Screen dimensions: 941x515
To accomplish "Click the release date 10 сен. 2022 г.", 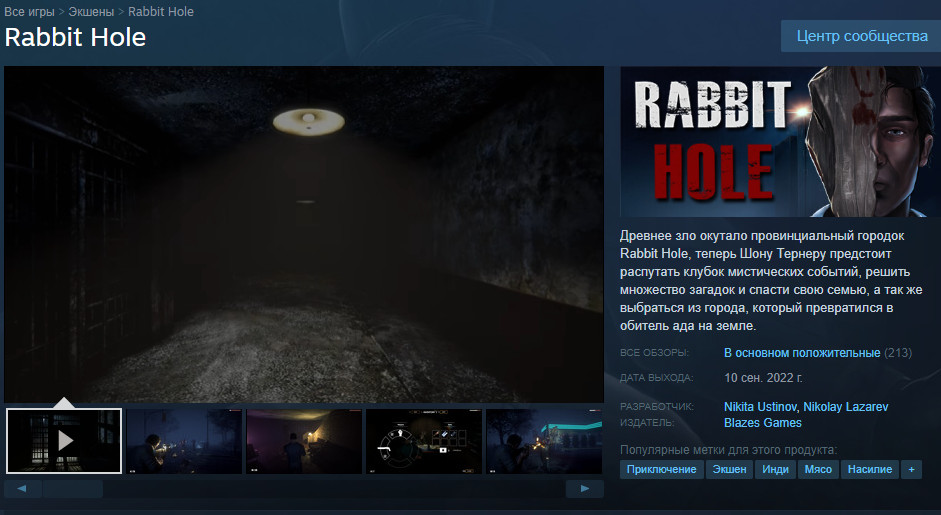I will [x=763, y=378].
